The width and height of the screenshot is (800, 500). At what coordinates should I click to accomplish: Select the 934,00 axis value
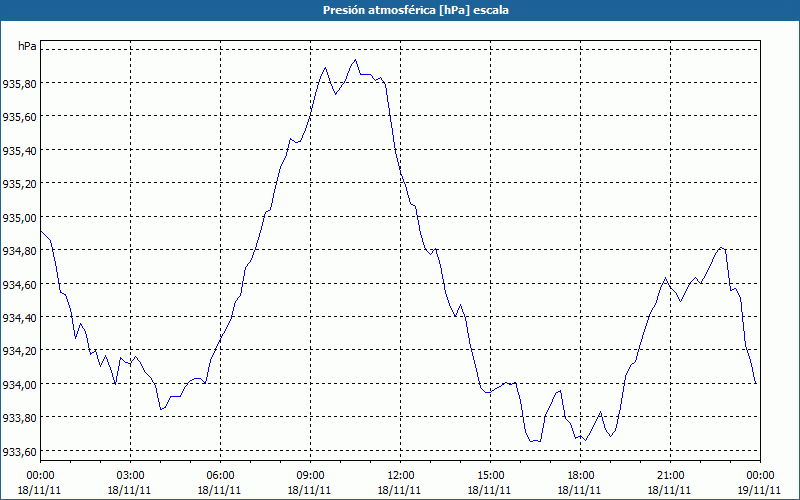[x=19, y=384]
